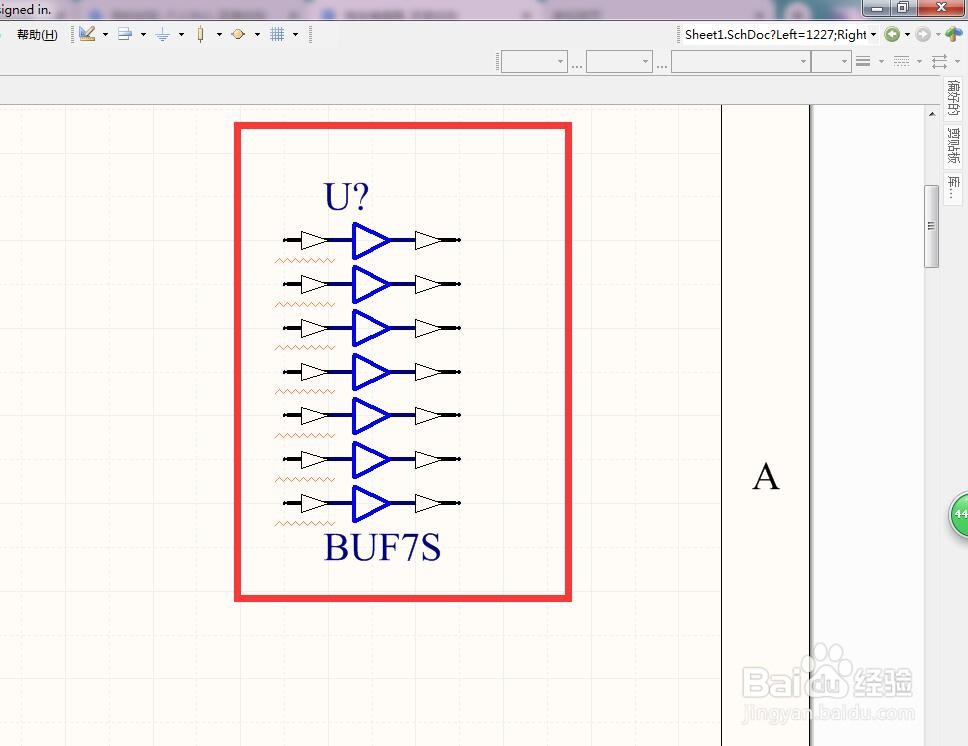968x746 pixels.
Task: Select the border letter A zone label
Action: (x=766, y=477)
